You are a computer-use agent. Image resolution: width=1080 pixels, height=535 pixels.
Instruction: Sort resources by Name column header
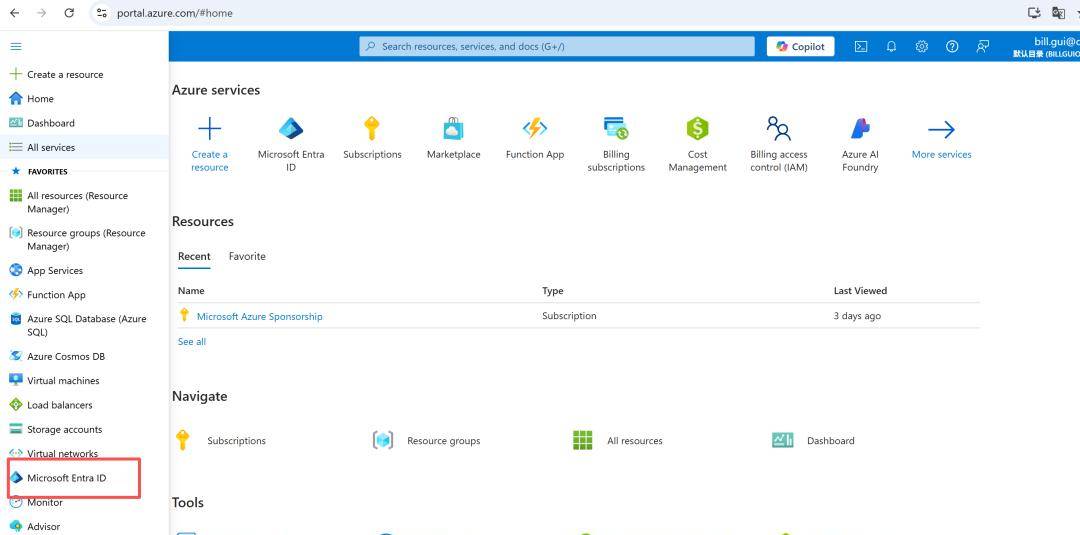[x=191, y=291]
